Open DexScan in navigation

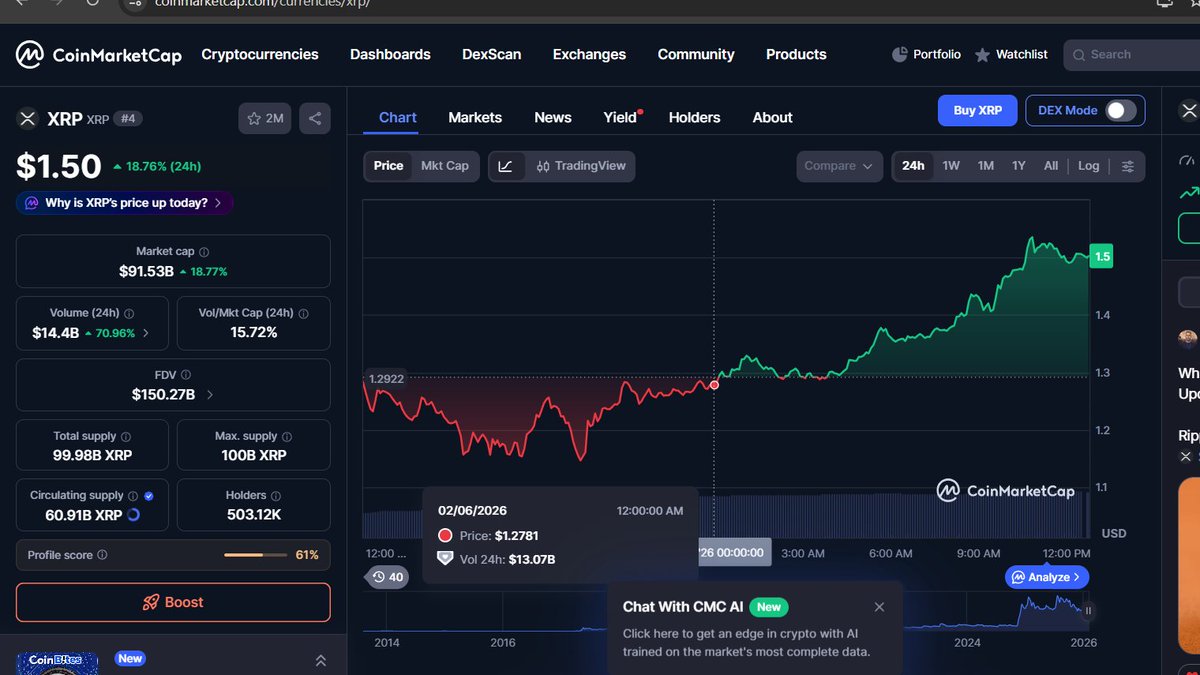tap(492, 55)
